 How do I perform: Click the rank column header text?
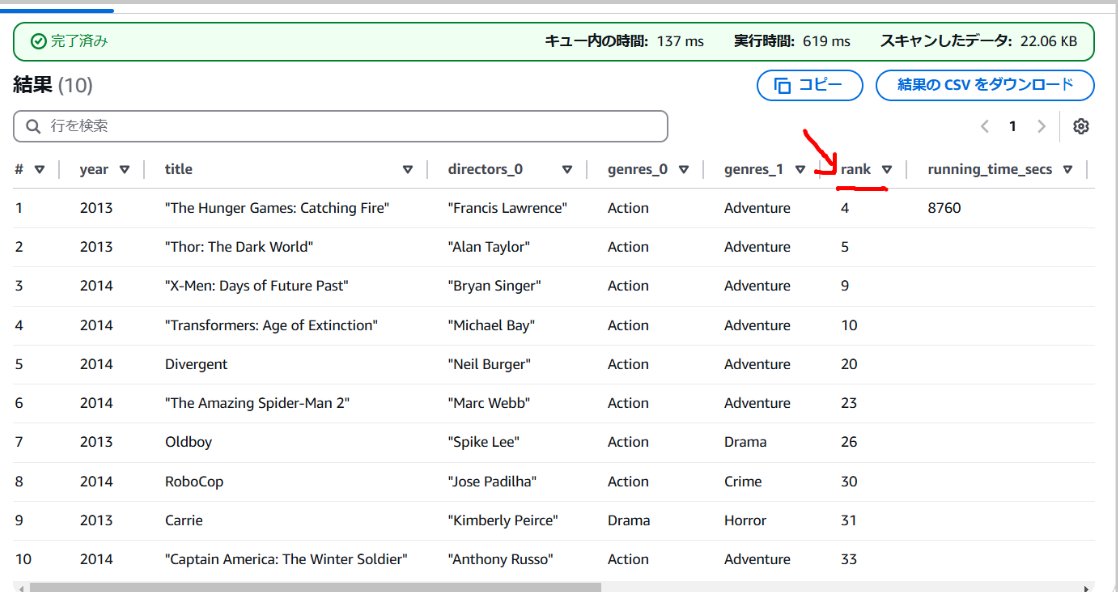(856, 170)
